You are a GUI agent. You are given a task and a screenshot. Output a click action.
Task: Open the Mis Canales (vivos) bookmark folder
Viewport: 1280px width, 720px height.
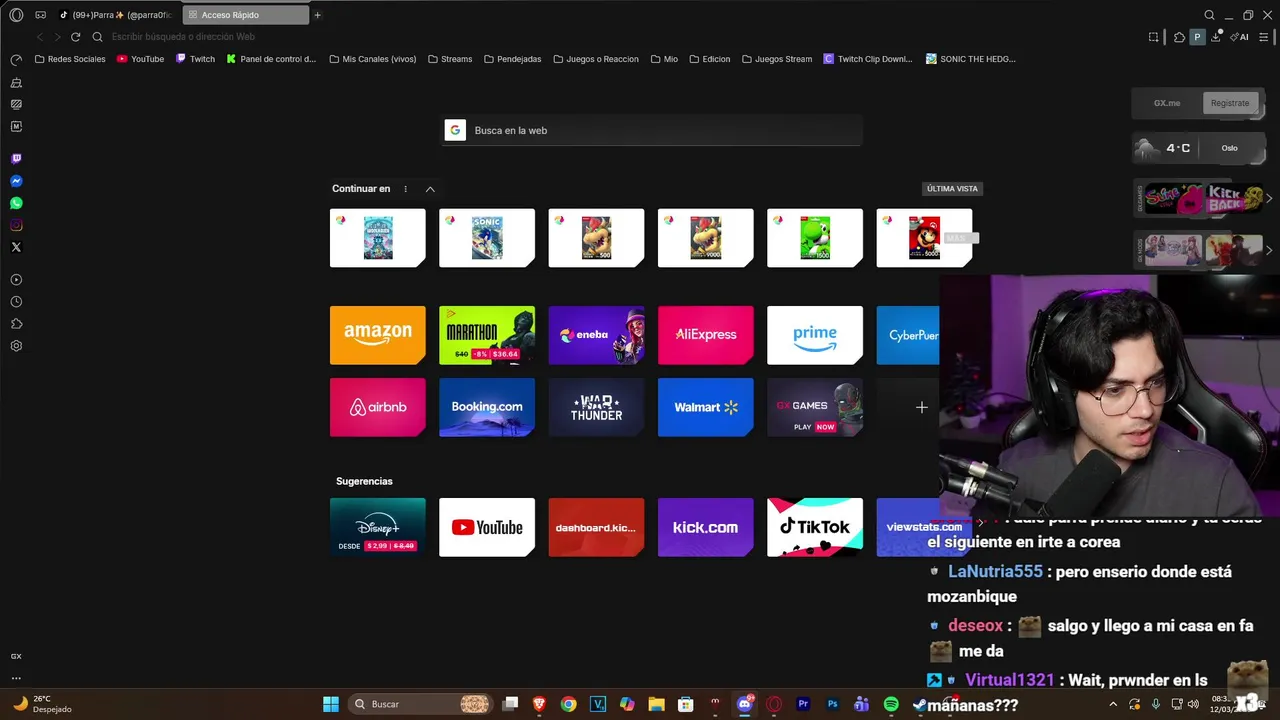pyautogui.click(x=372, y=59)
